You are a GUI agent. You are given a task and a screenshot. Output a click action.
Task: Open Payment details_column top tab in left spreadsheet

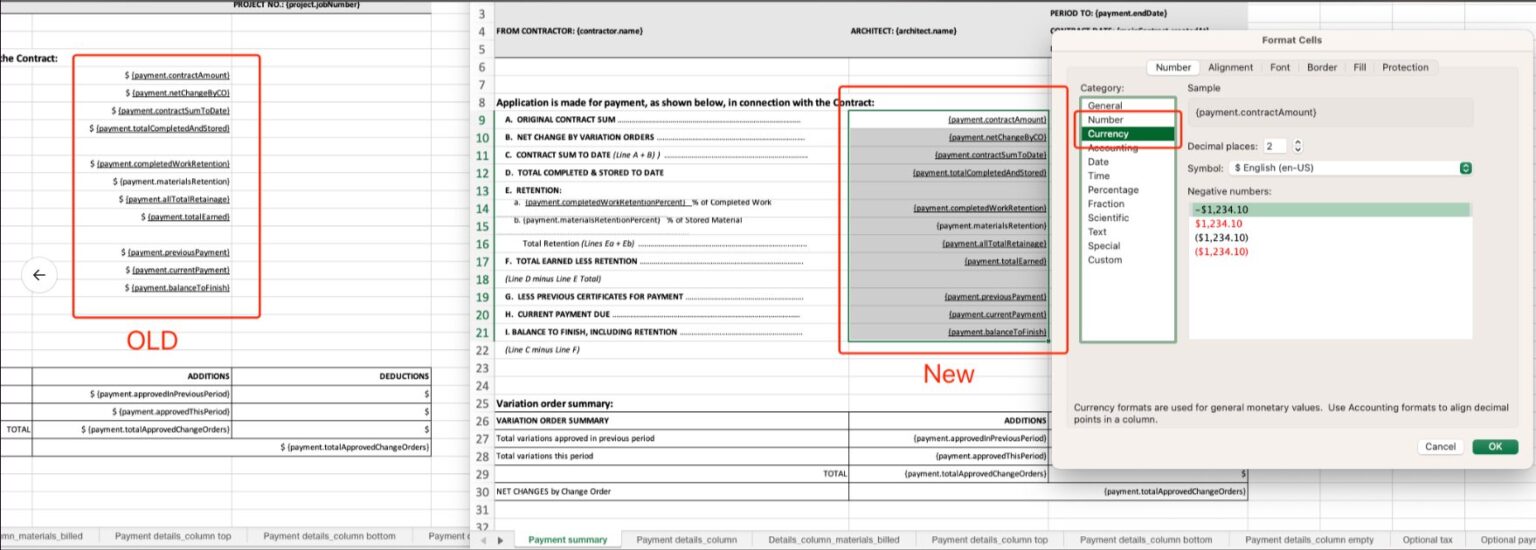pyautogui.click(x=173, y=536)
